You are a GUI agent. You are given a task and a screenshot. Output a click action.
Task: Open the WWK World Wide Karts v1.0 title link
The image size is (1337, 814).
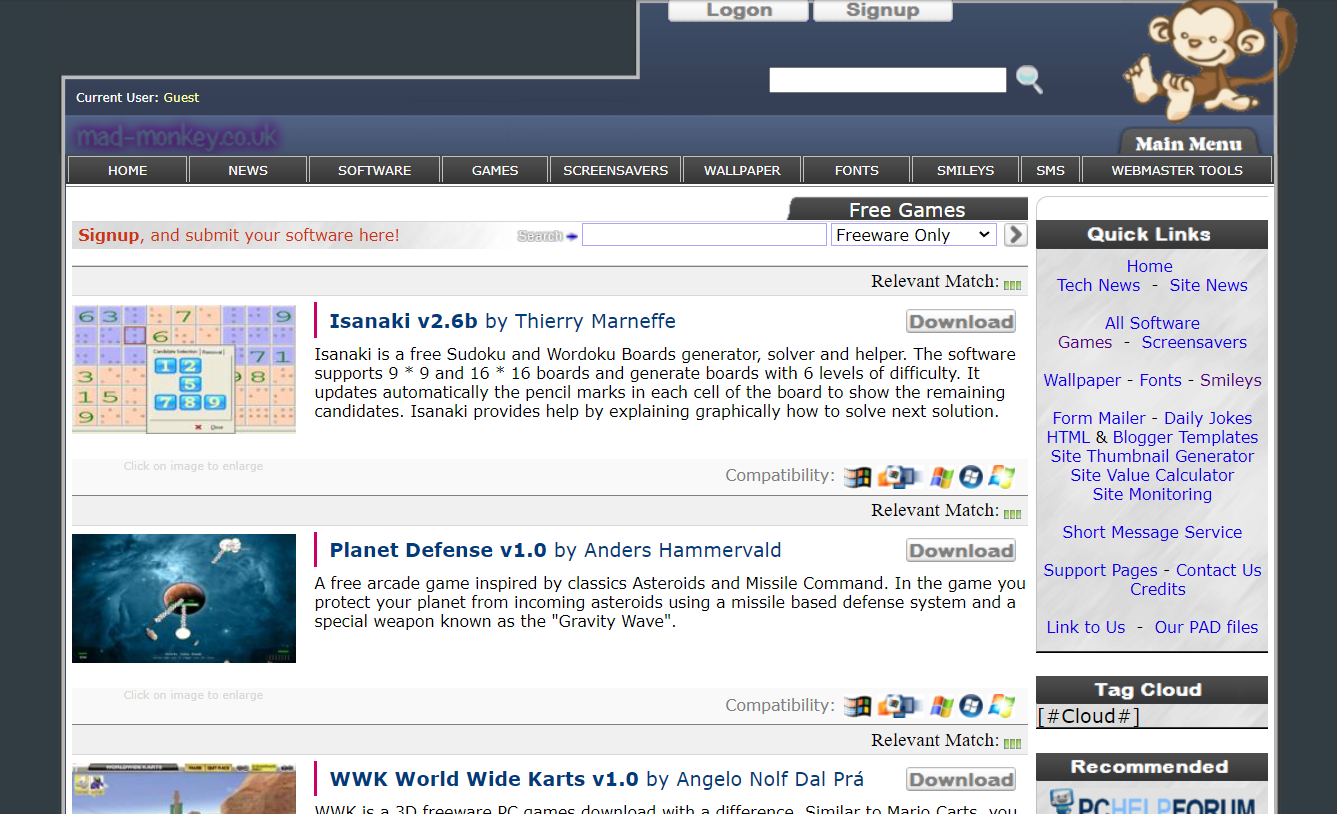(484, 779)
